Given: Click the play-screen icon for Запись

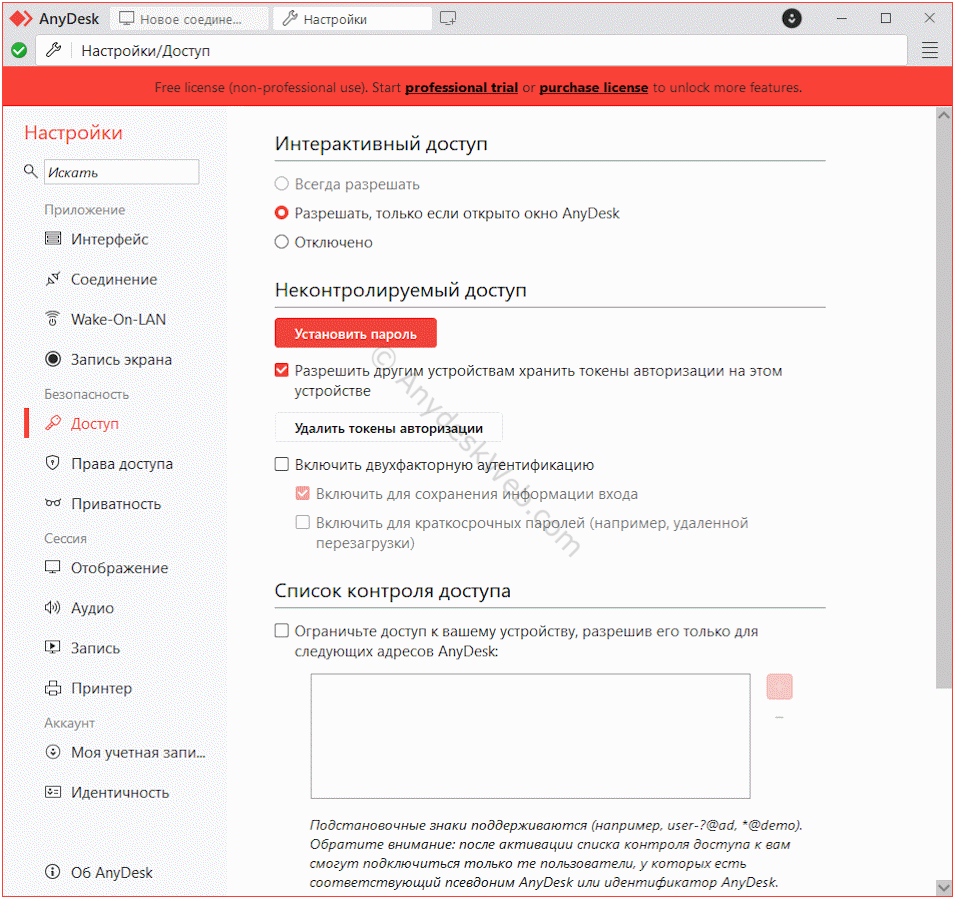Looking at the screenshot, I should [53, 647].
